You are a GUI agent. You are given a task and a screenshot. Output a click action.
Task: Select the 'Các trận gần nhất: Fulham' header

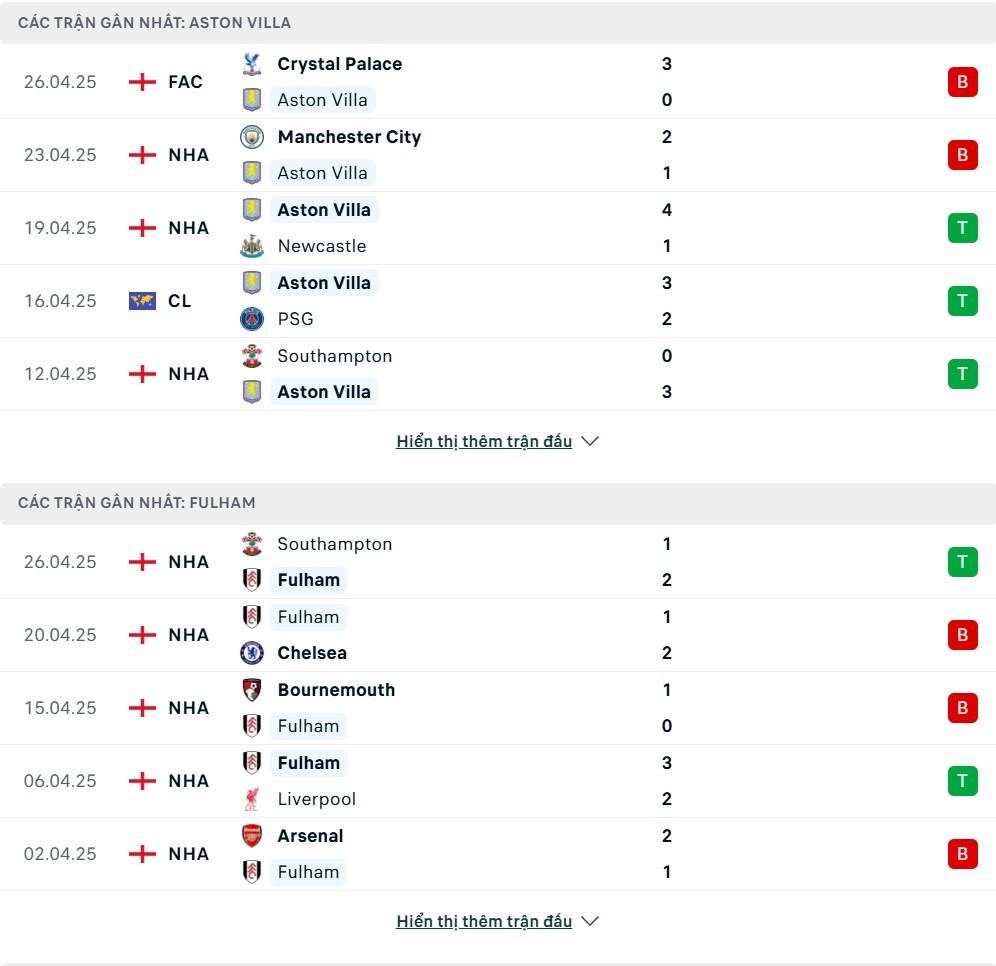coord(498,503)
